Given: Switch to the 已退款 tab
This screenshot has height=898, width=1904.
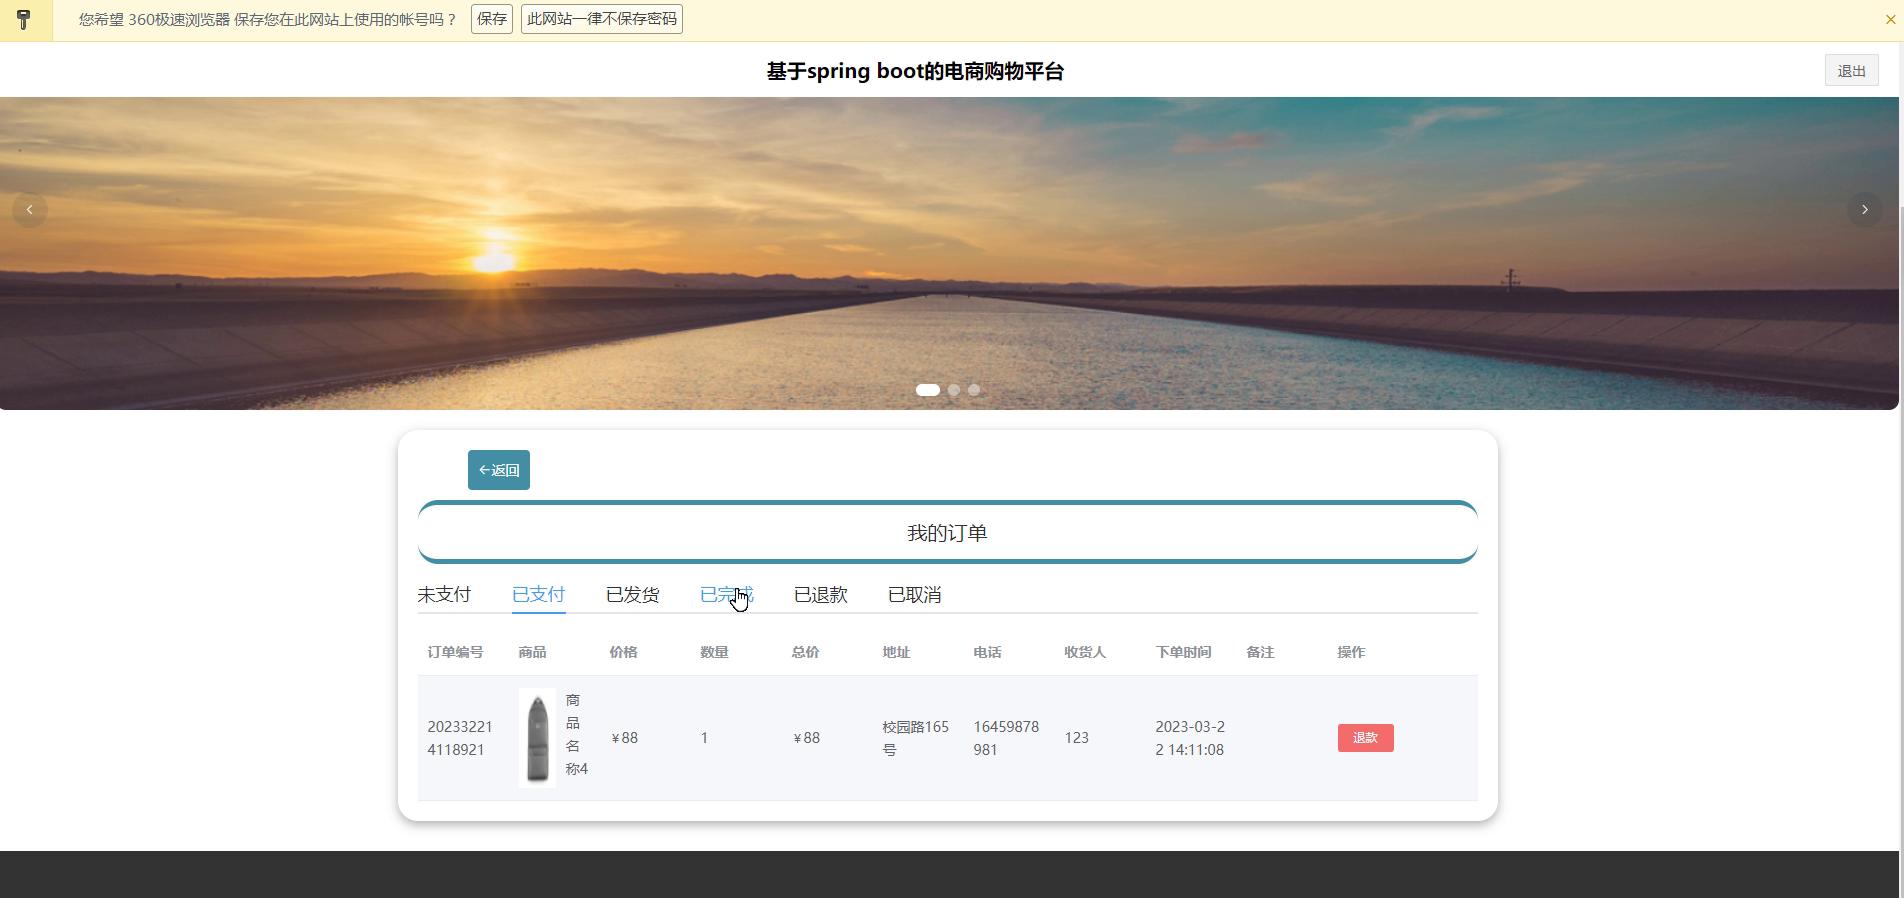Looking at the screenshot, I should coord(820,595).
